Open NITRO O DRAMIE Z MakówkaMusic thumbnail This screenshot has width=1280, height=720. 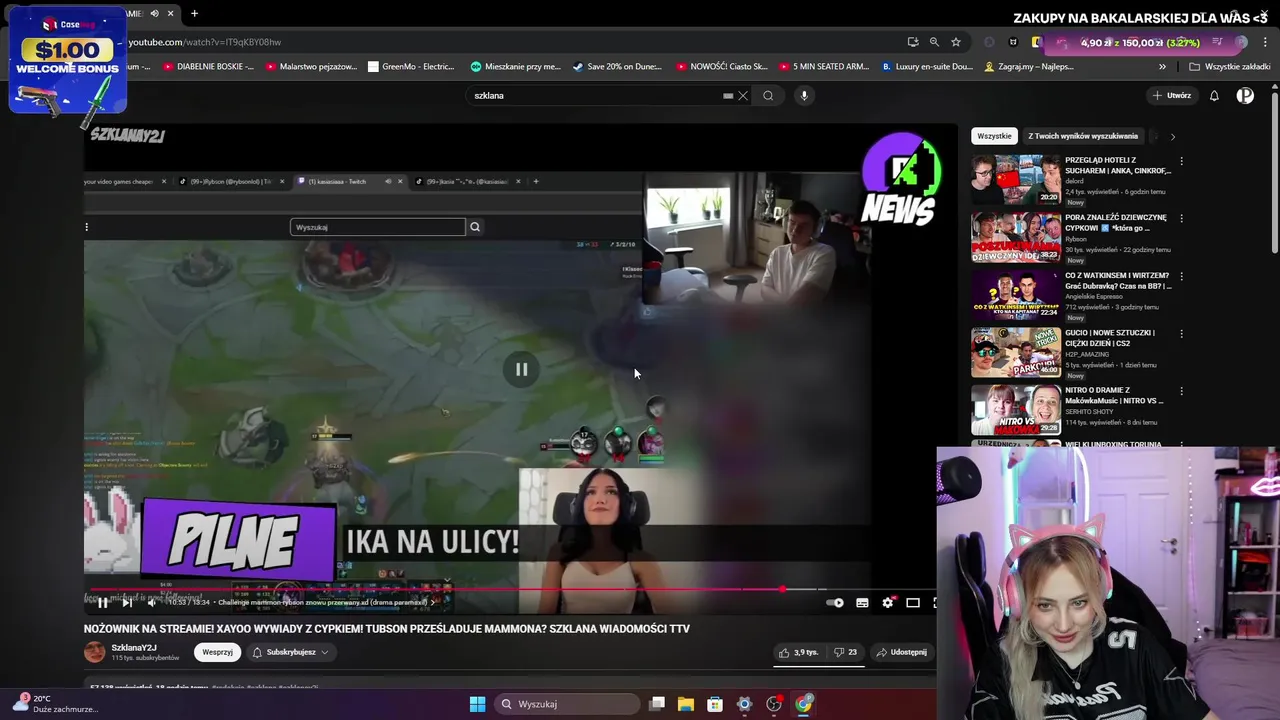click(1016, 409)
